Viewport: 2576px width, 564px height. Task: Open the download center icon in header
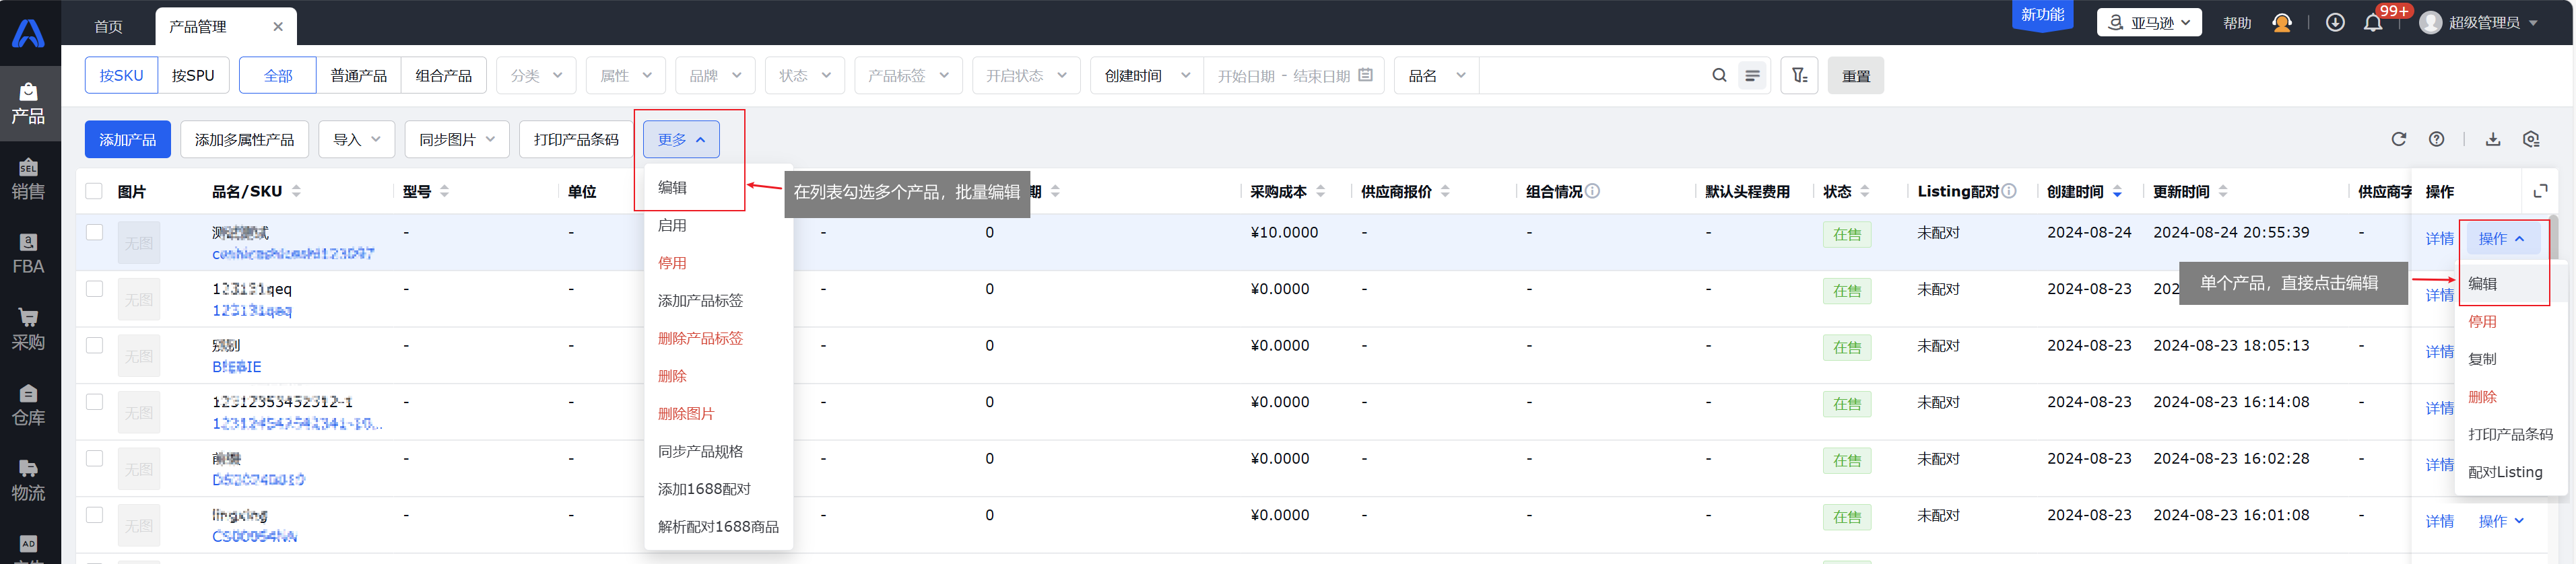pos(2335,22)
